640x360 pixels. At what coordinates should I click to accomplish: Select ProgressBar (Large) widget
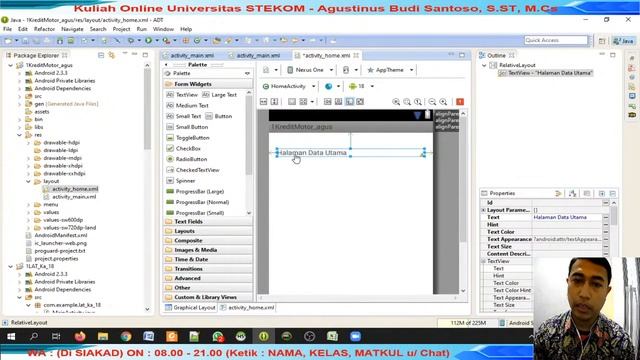point(195,191)
